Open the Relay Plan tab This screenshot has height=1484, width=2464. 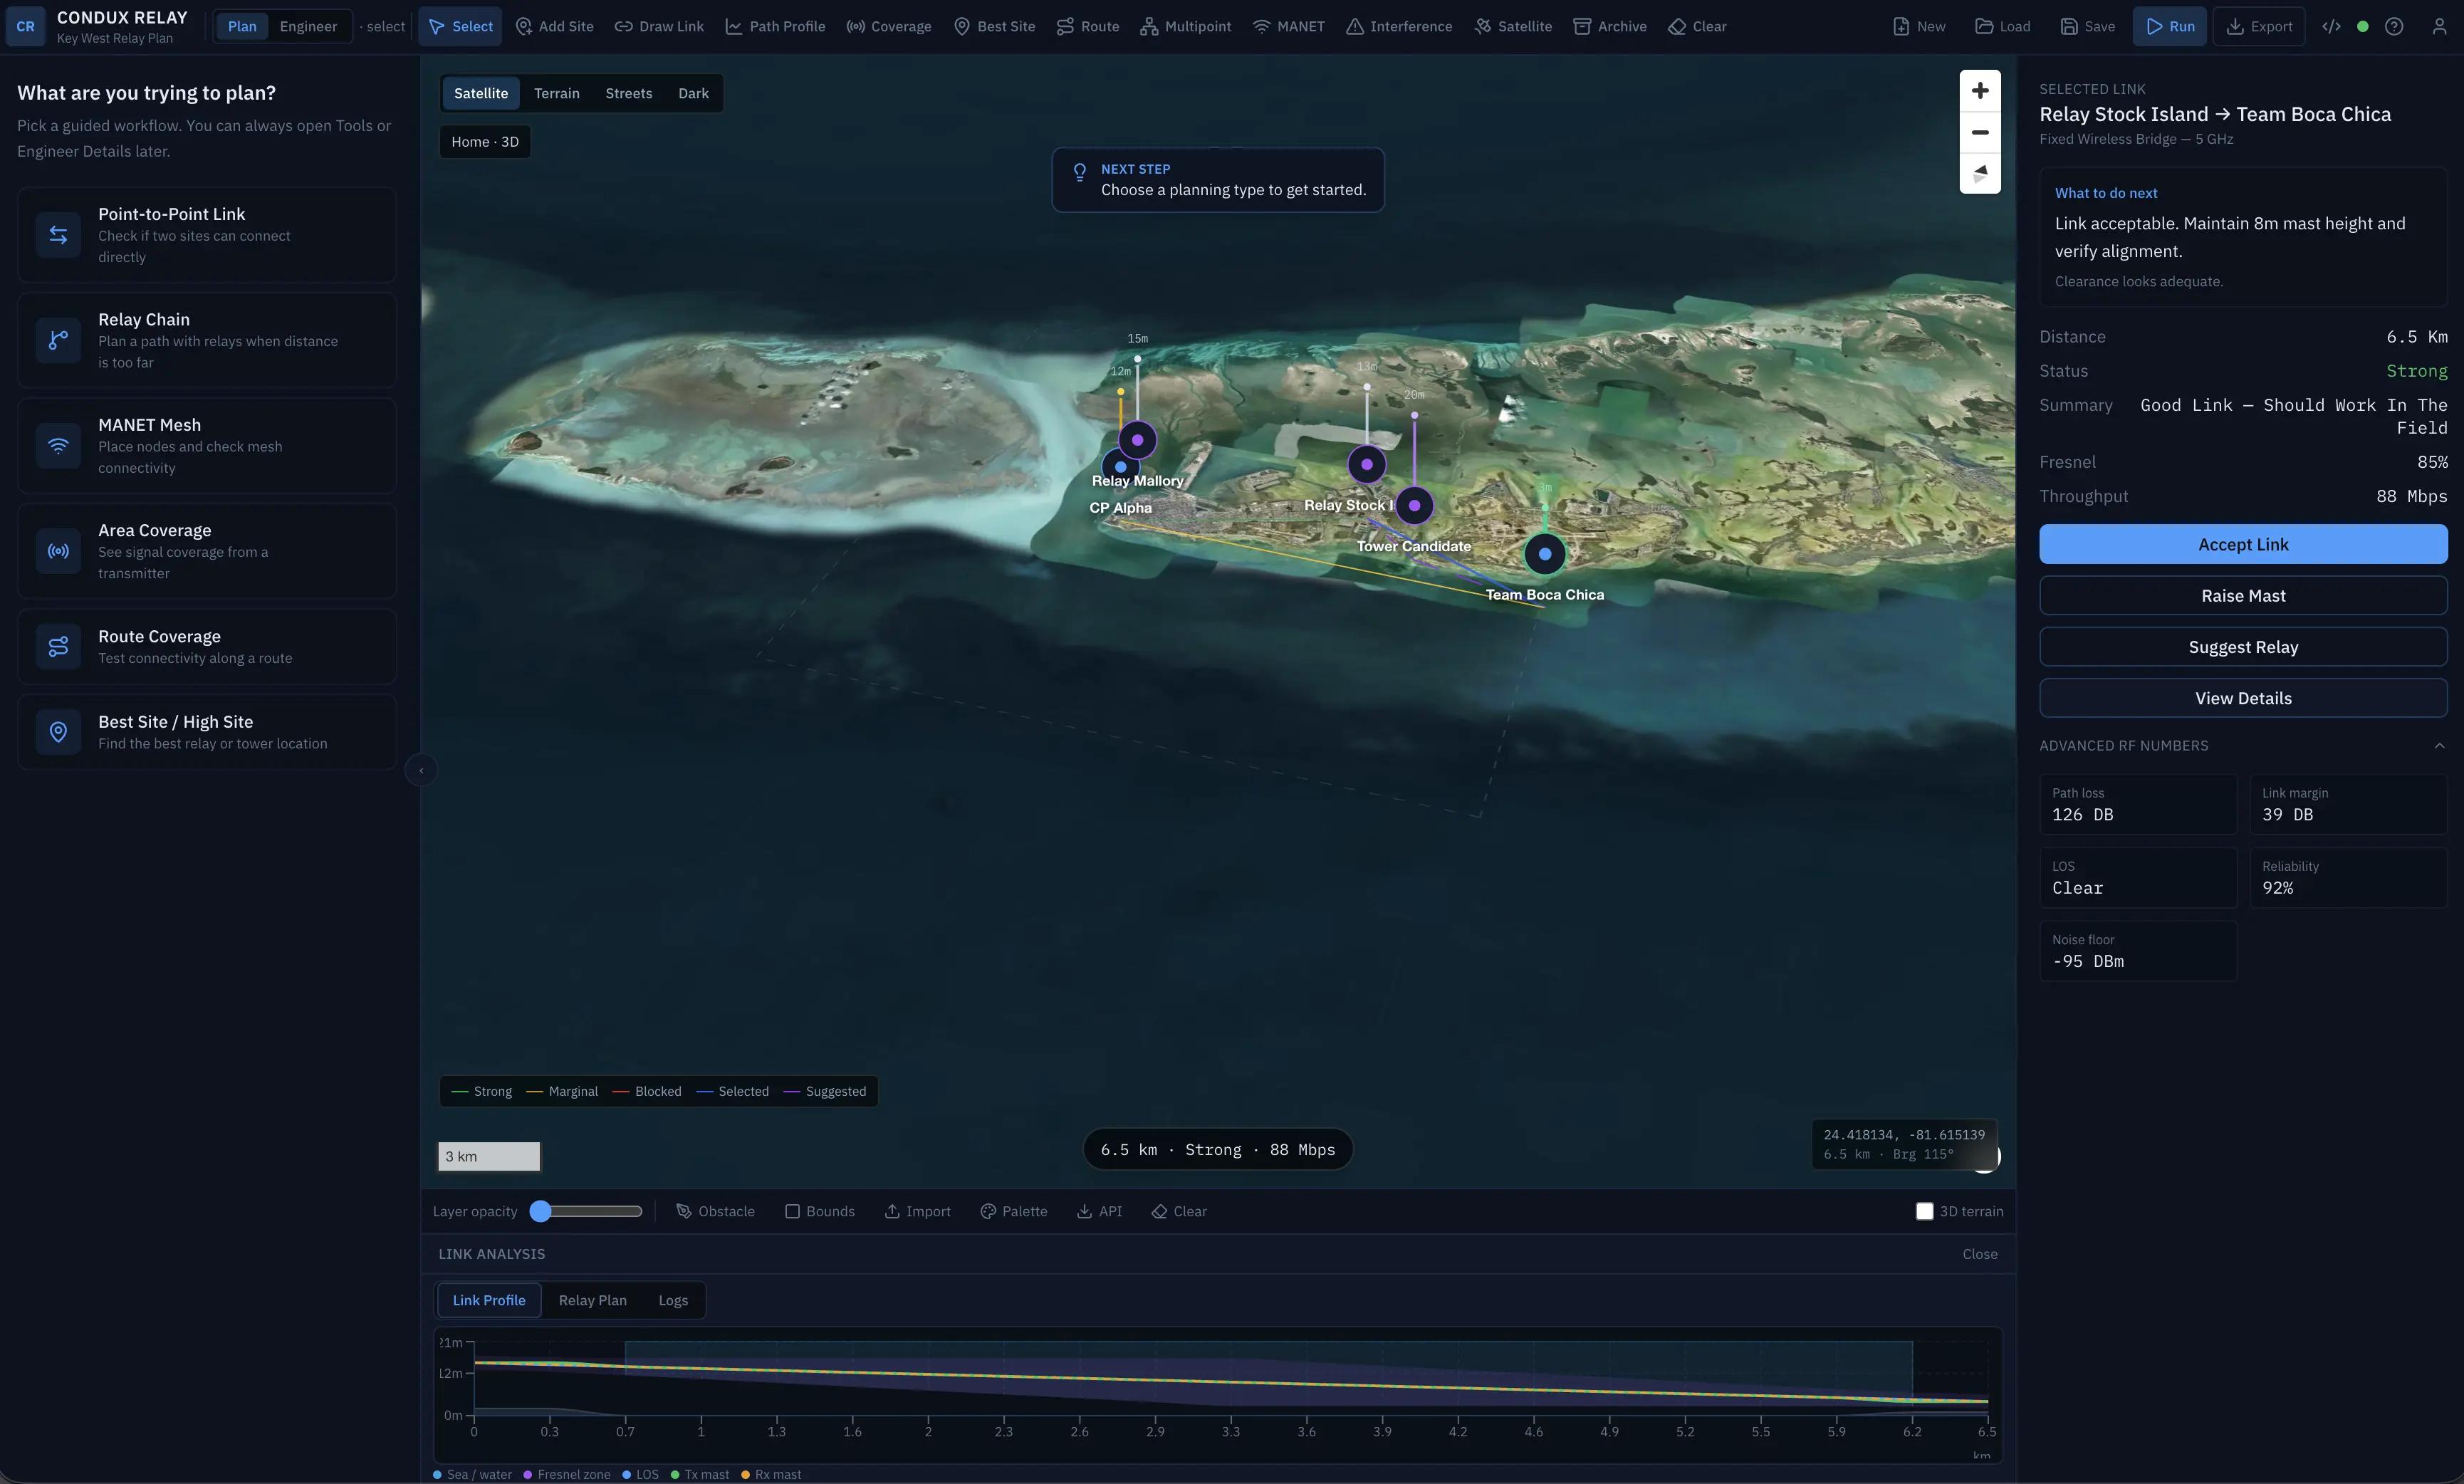point(592,1300)
